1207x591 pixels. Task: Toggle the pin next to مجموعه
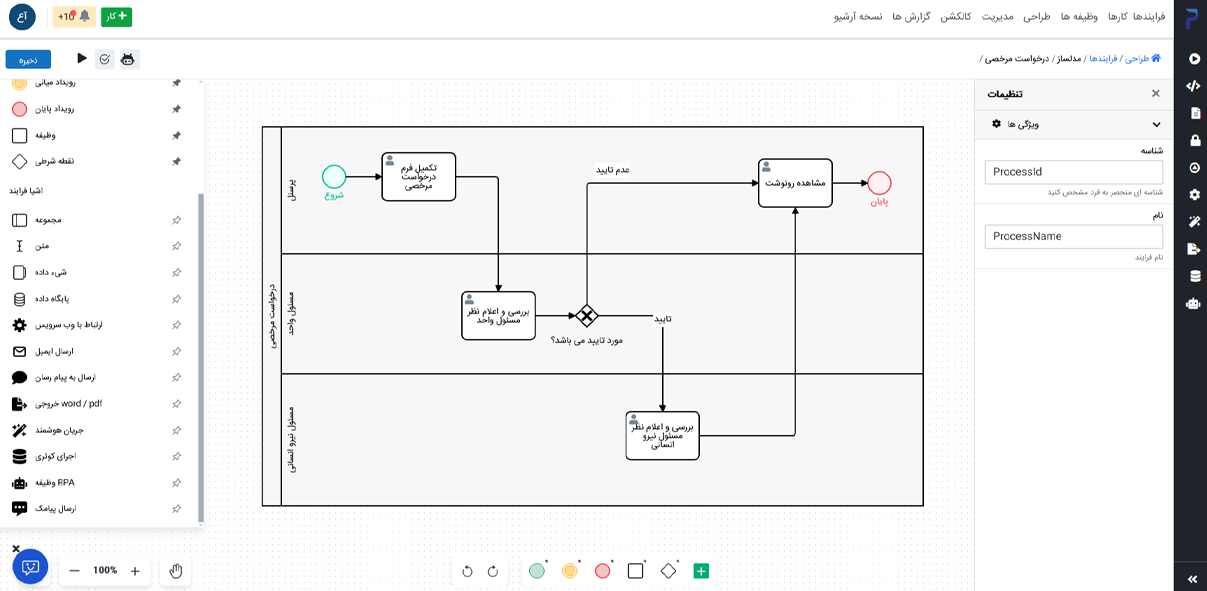(x=176, y=220)
